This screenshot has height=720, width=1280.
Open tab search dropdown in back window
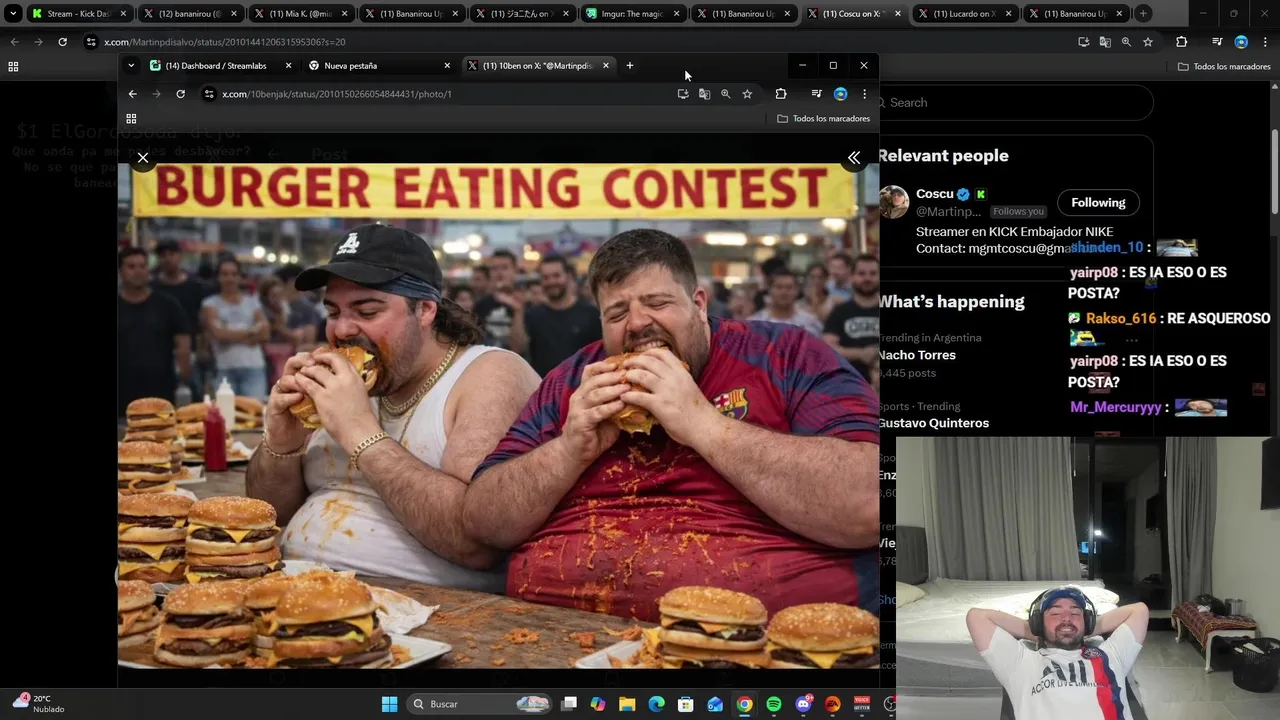13,14
